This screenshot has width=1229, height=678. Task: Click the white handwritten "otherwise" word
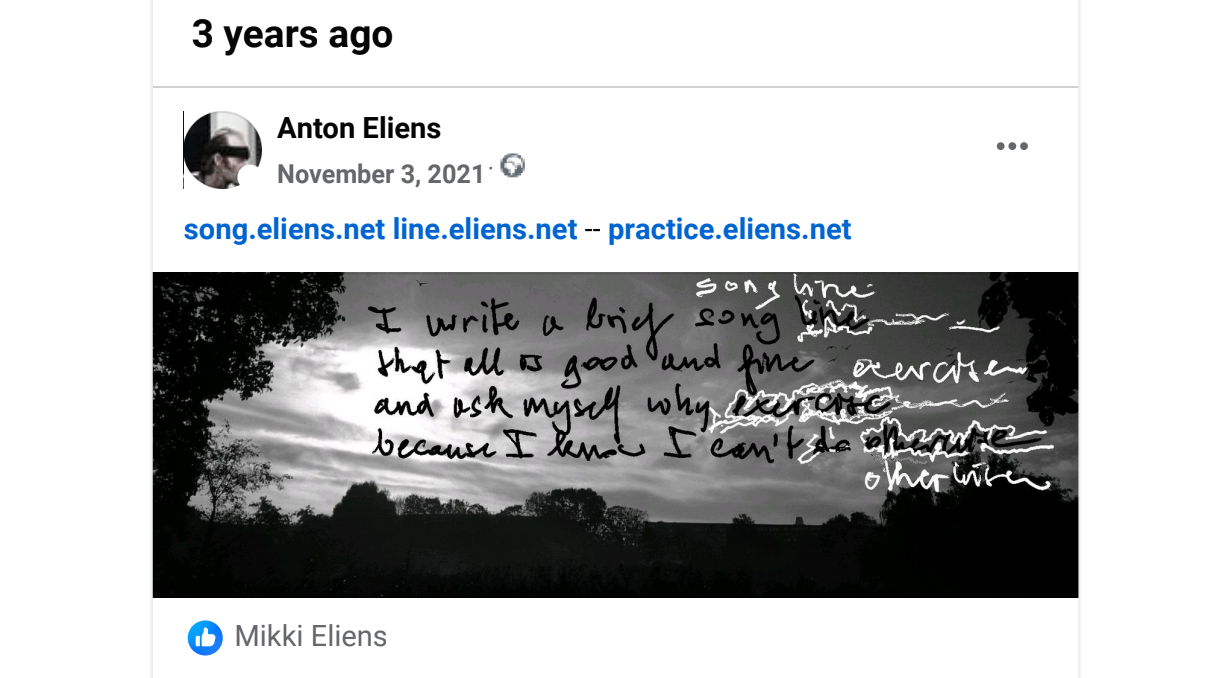pyautogui.click(x=955, y=478)
